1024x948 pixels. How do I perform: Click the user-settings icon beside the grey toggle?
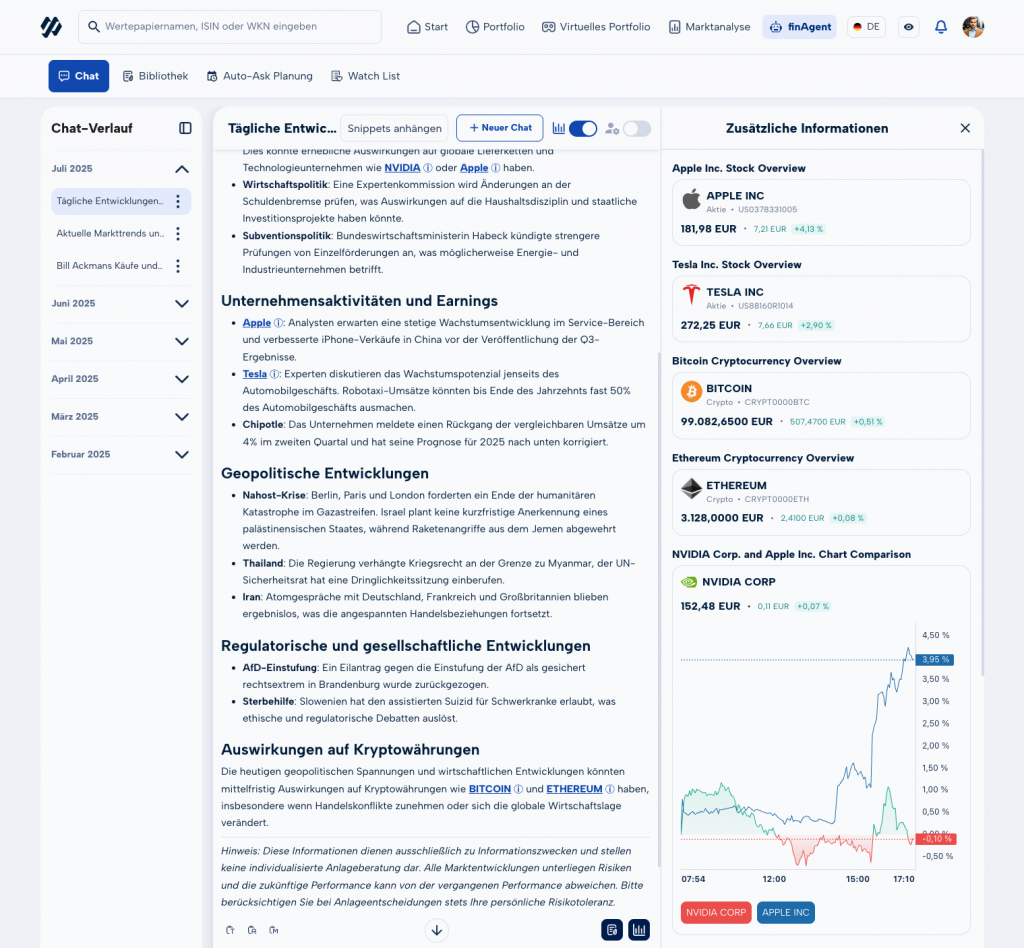(612, 129)
